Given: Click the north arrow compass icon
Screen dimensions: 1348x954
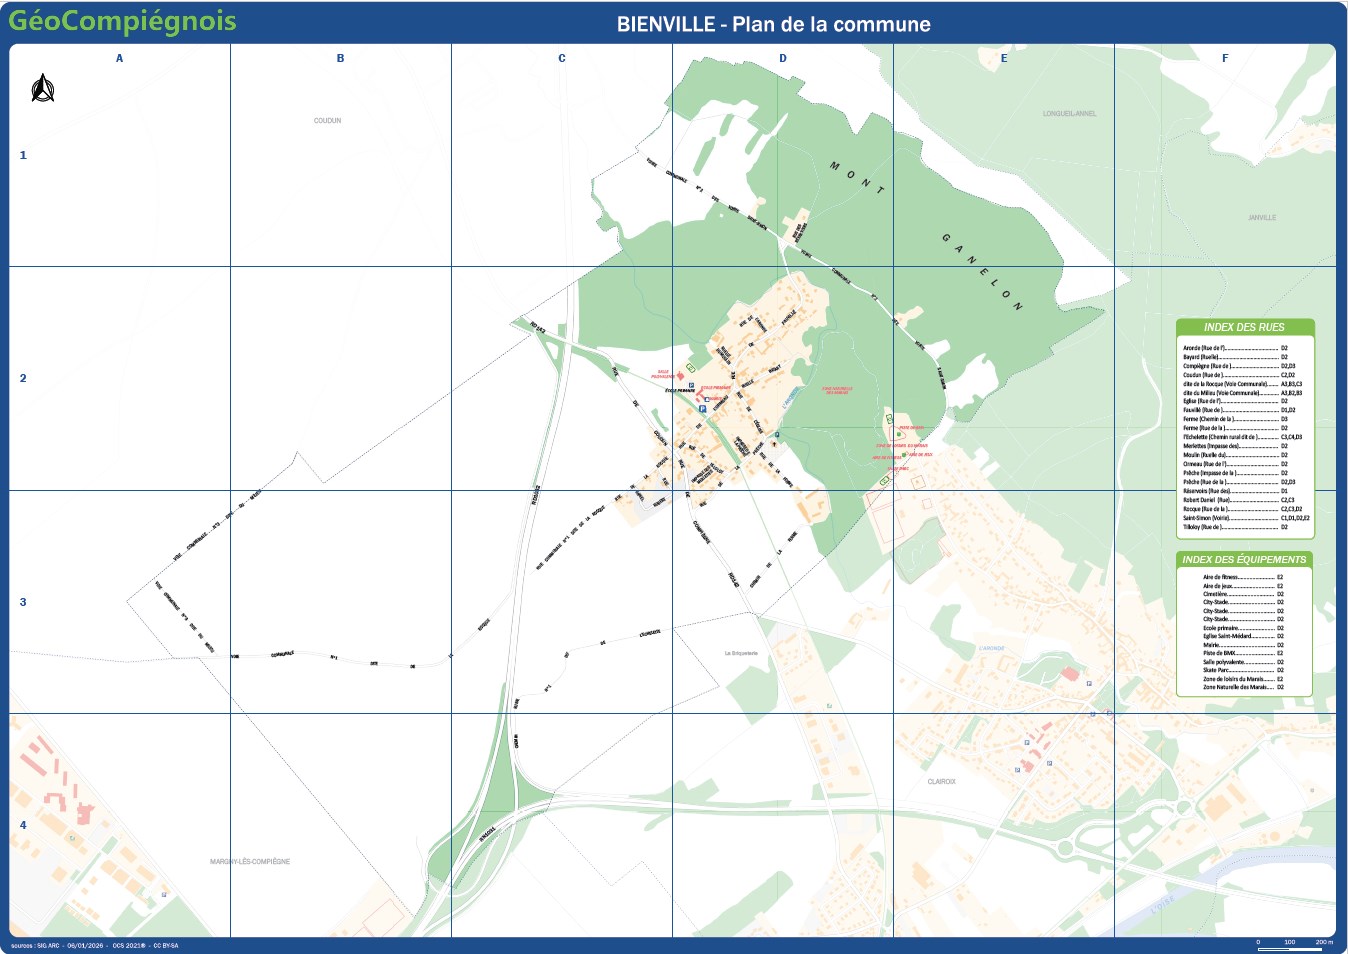Looking at the screenshot, I should (43, 89).
